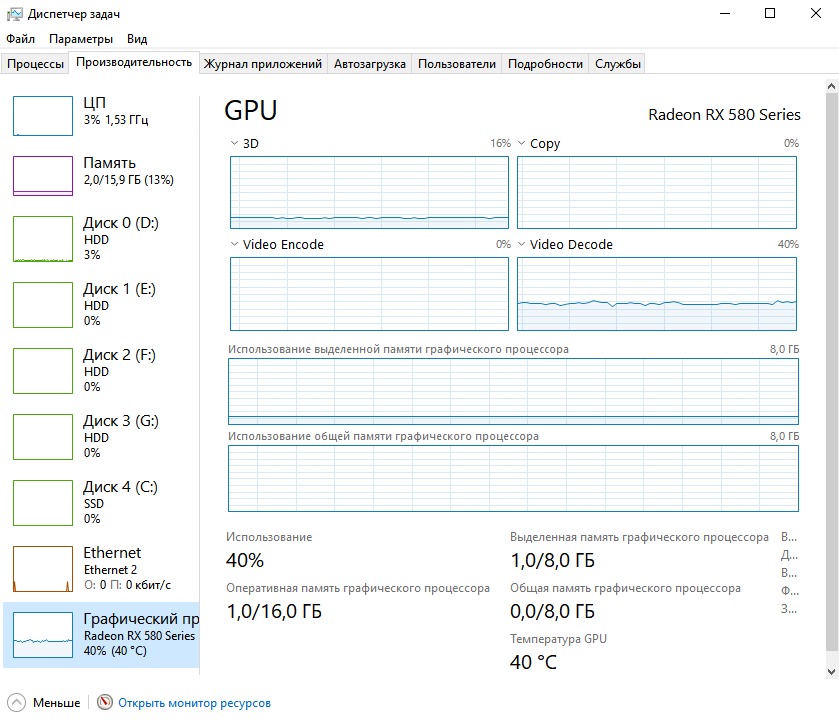This screenshot has width=839, height=727.
Task: Open the Video Decode engine dropdown
Action: click(522, 245)
